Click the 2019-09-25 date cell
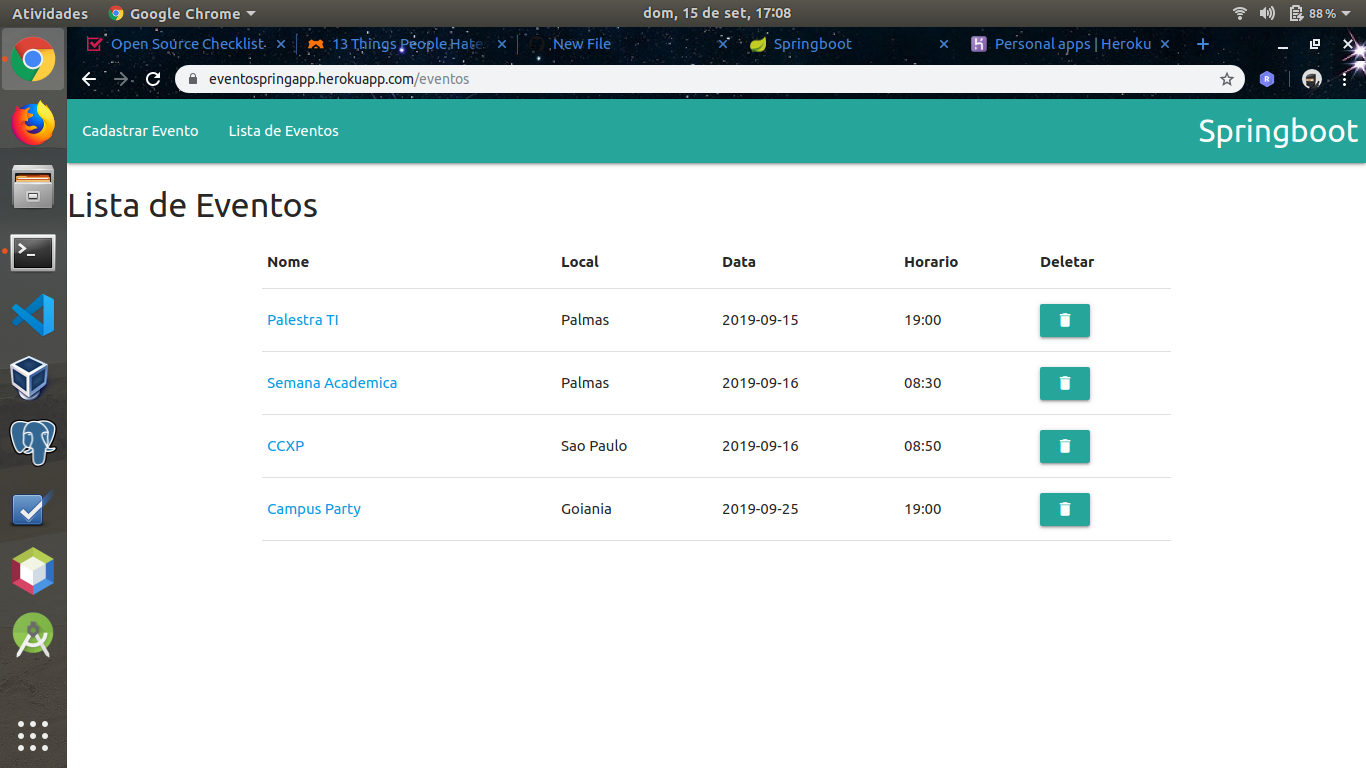 [760, 509]
